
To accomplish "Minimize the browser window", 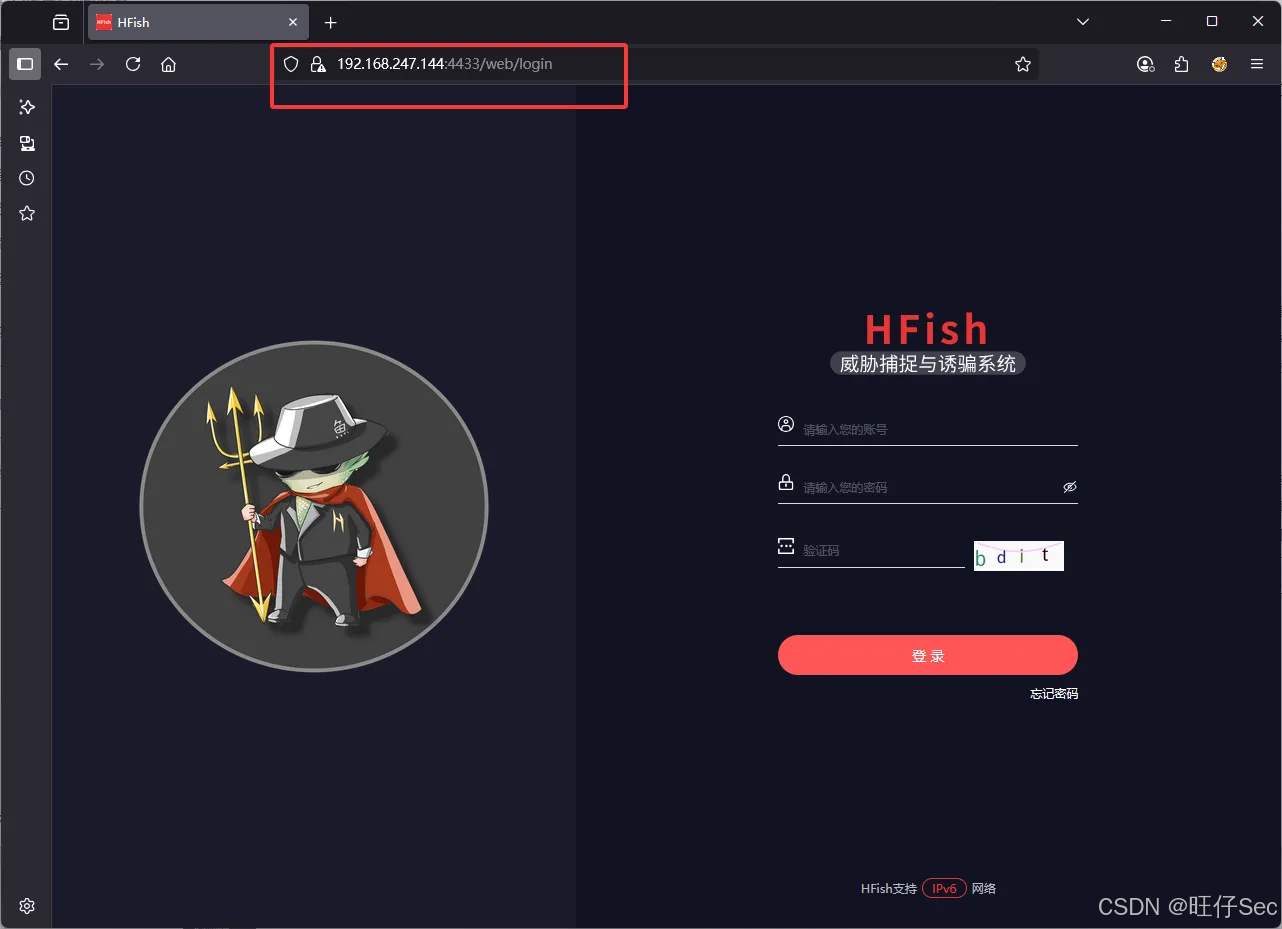I will 1166,21.
